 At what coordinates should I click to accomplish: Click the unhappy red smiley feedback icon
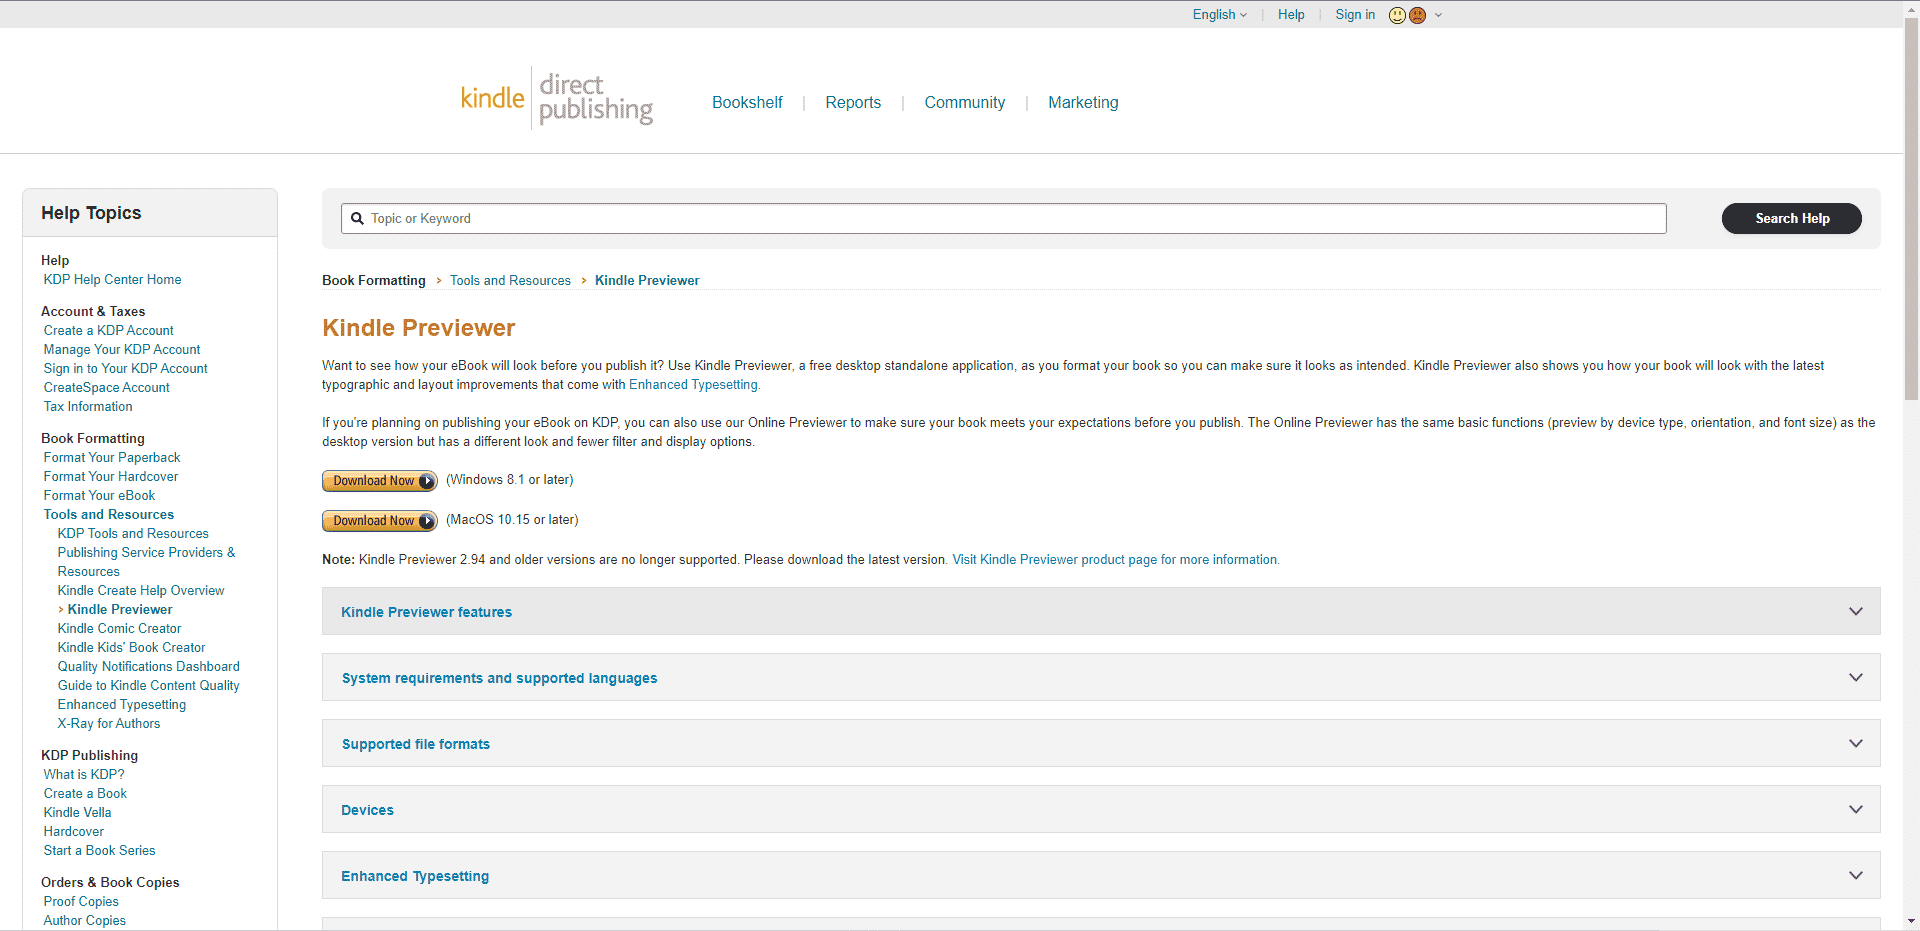tap(1417, 15)
